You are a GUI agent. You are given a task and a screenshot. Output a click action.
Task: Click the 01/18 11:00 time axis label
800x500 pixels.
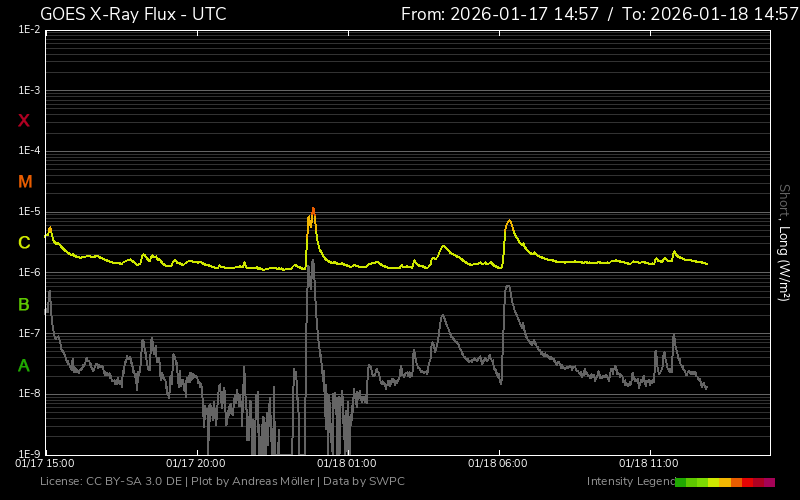648,464
